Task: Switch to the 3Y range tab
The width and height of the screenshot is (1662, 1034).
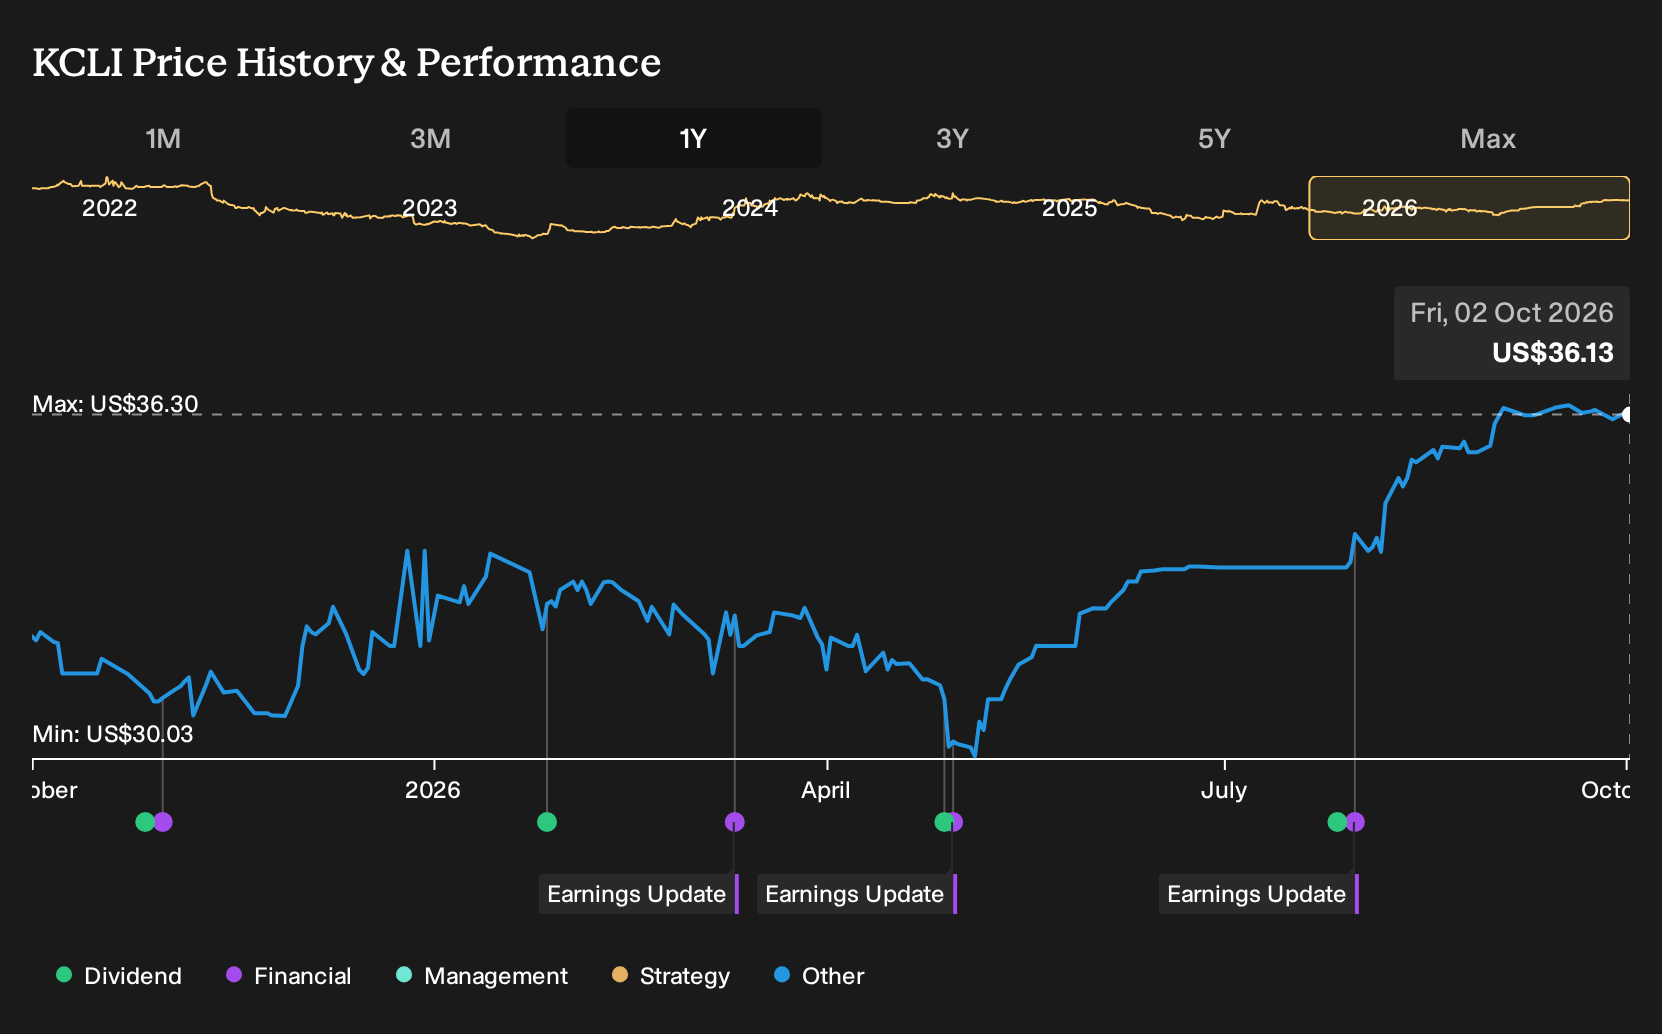Action: pyautogui.click(x=952, y=138)
